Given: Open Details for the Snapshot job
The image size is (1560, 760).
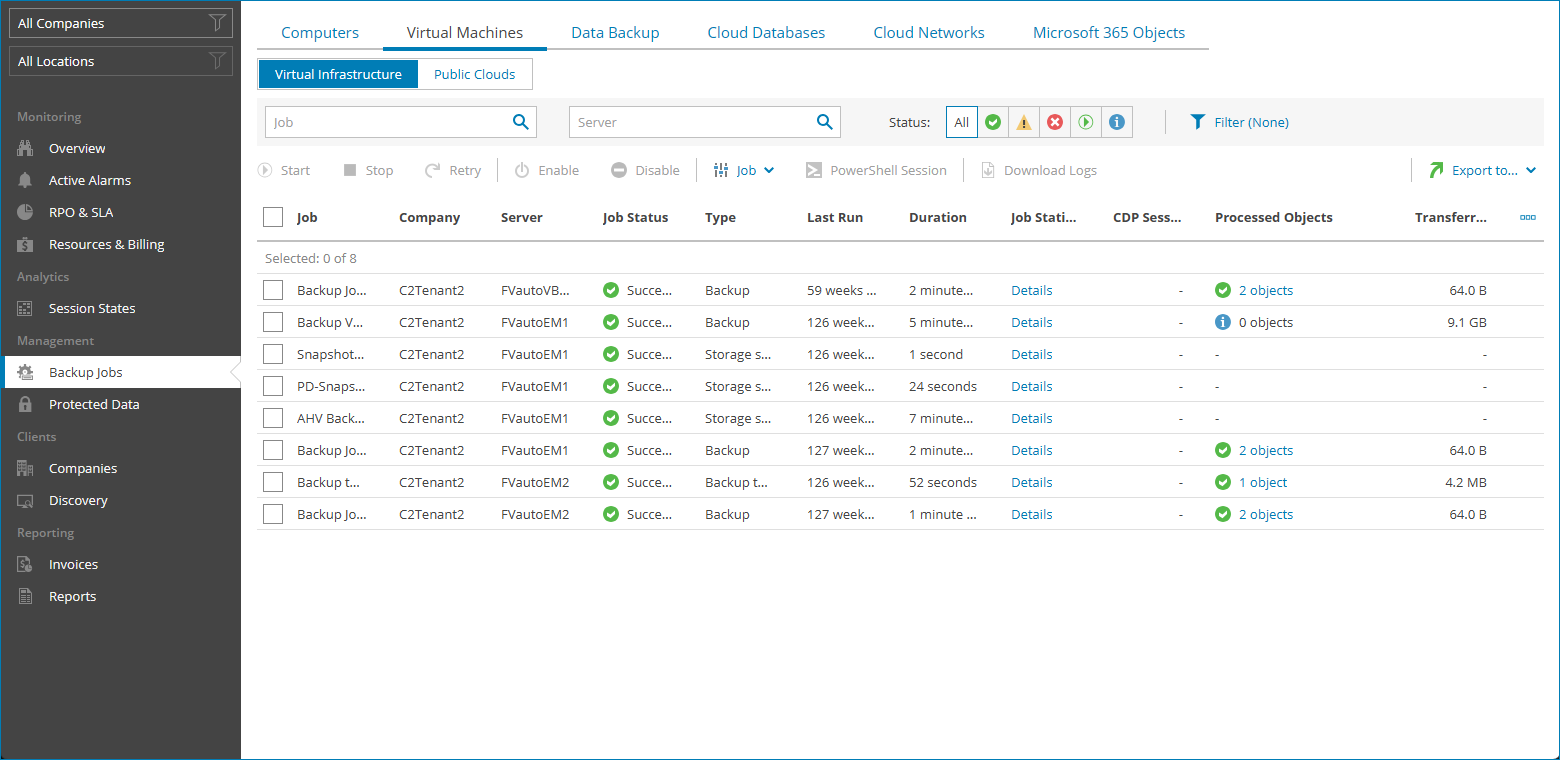Looking at the screenshot, I should coord(1031,354).
